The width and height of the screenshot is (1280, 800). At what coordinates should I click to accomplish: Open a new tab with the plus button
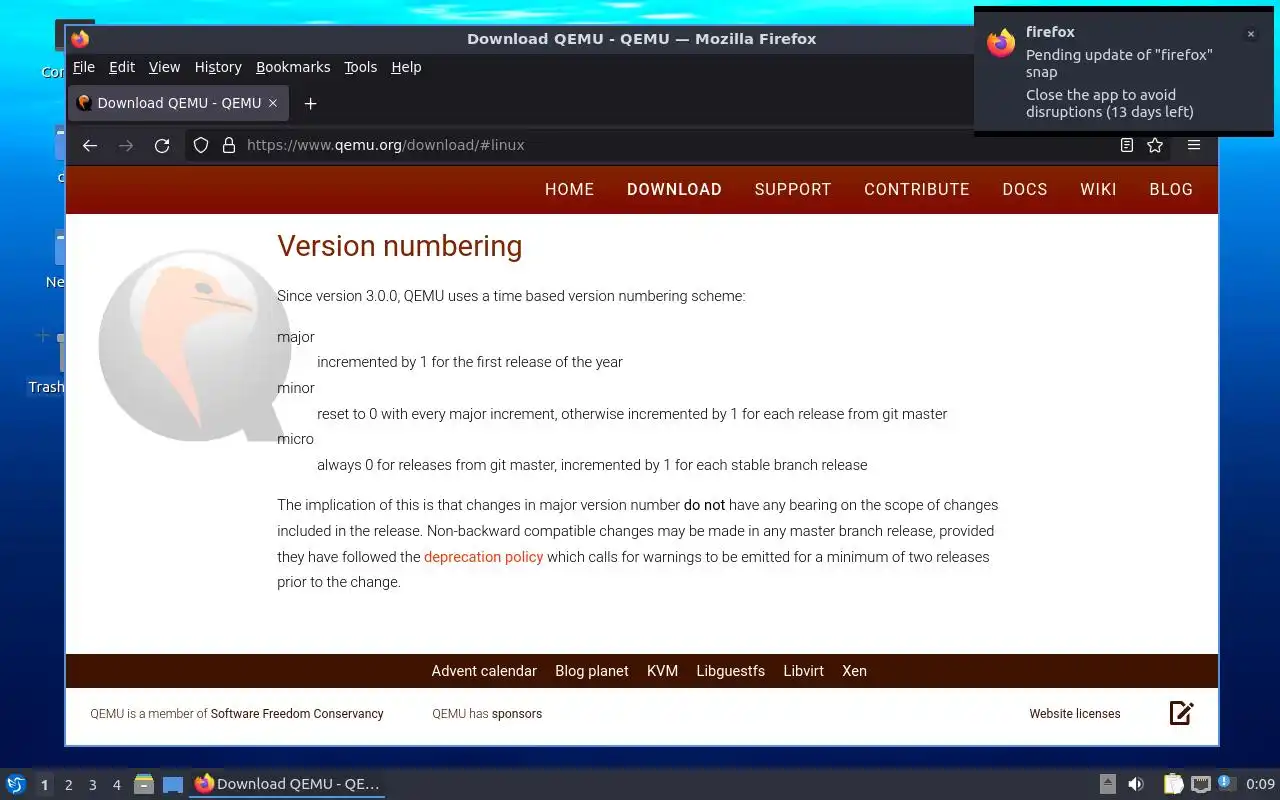[310, 103]
